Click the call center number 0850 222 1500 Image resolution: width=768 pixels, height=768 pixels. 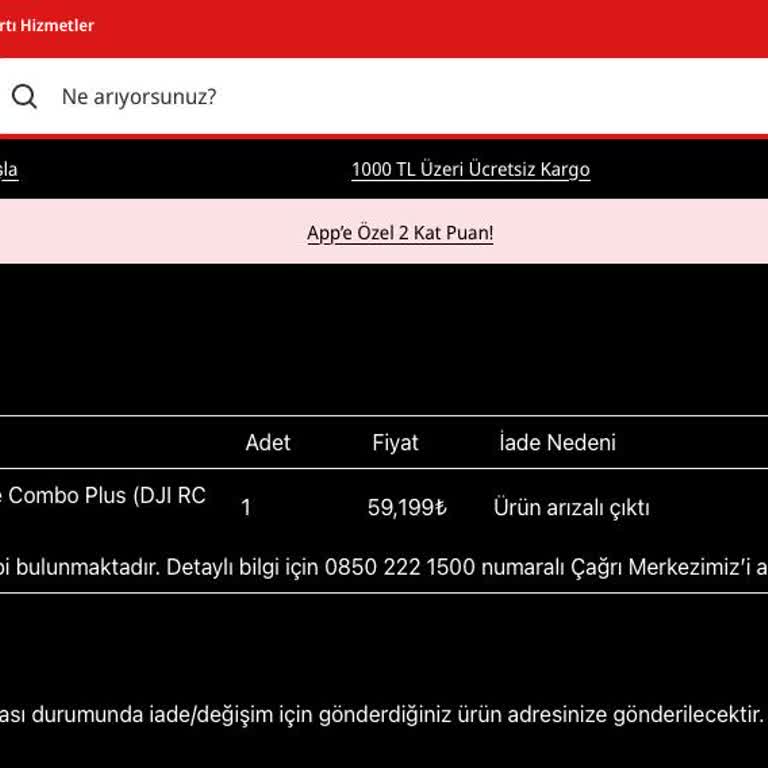click(400, 567)
